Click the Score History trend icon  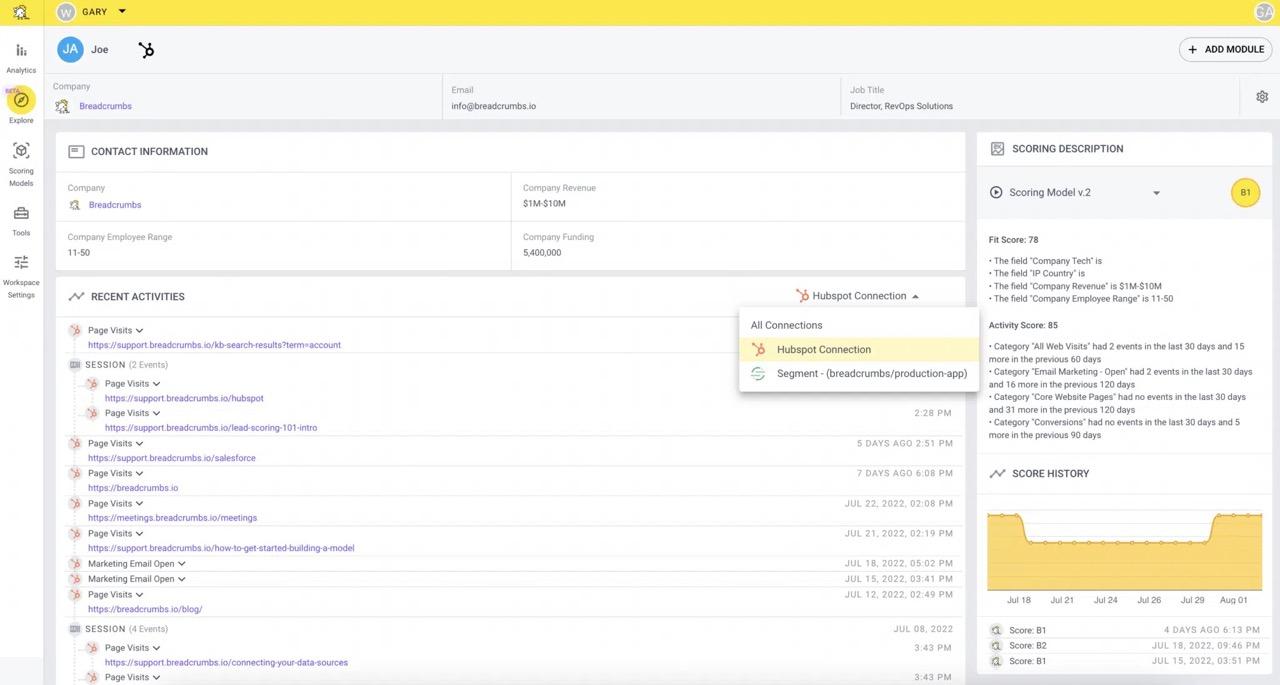pos(997,474)
